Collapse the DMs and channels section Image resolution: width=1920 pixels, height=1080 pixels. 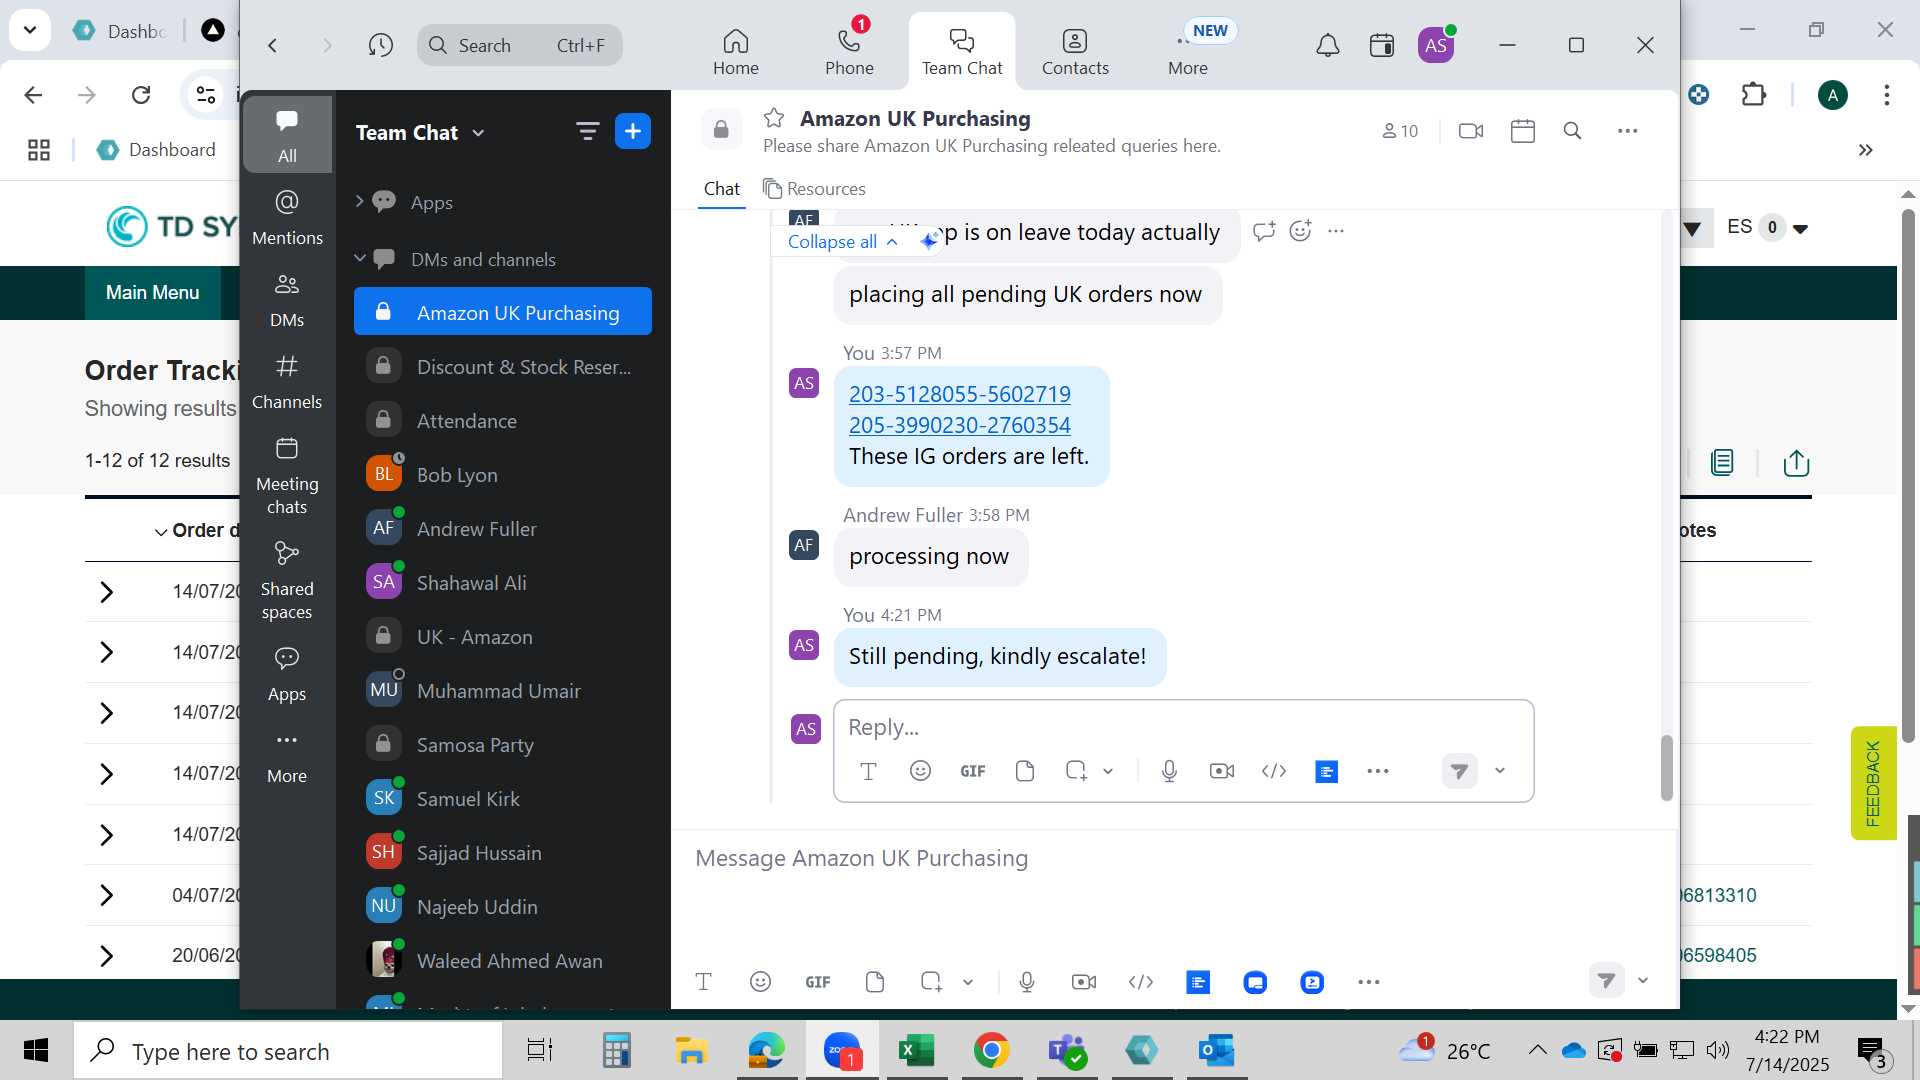[359, 258]
